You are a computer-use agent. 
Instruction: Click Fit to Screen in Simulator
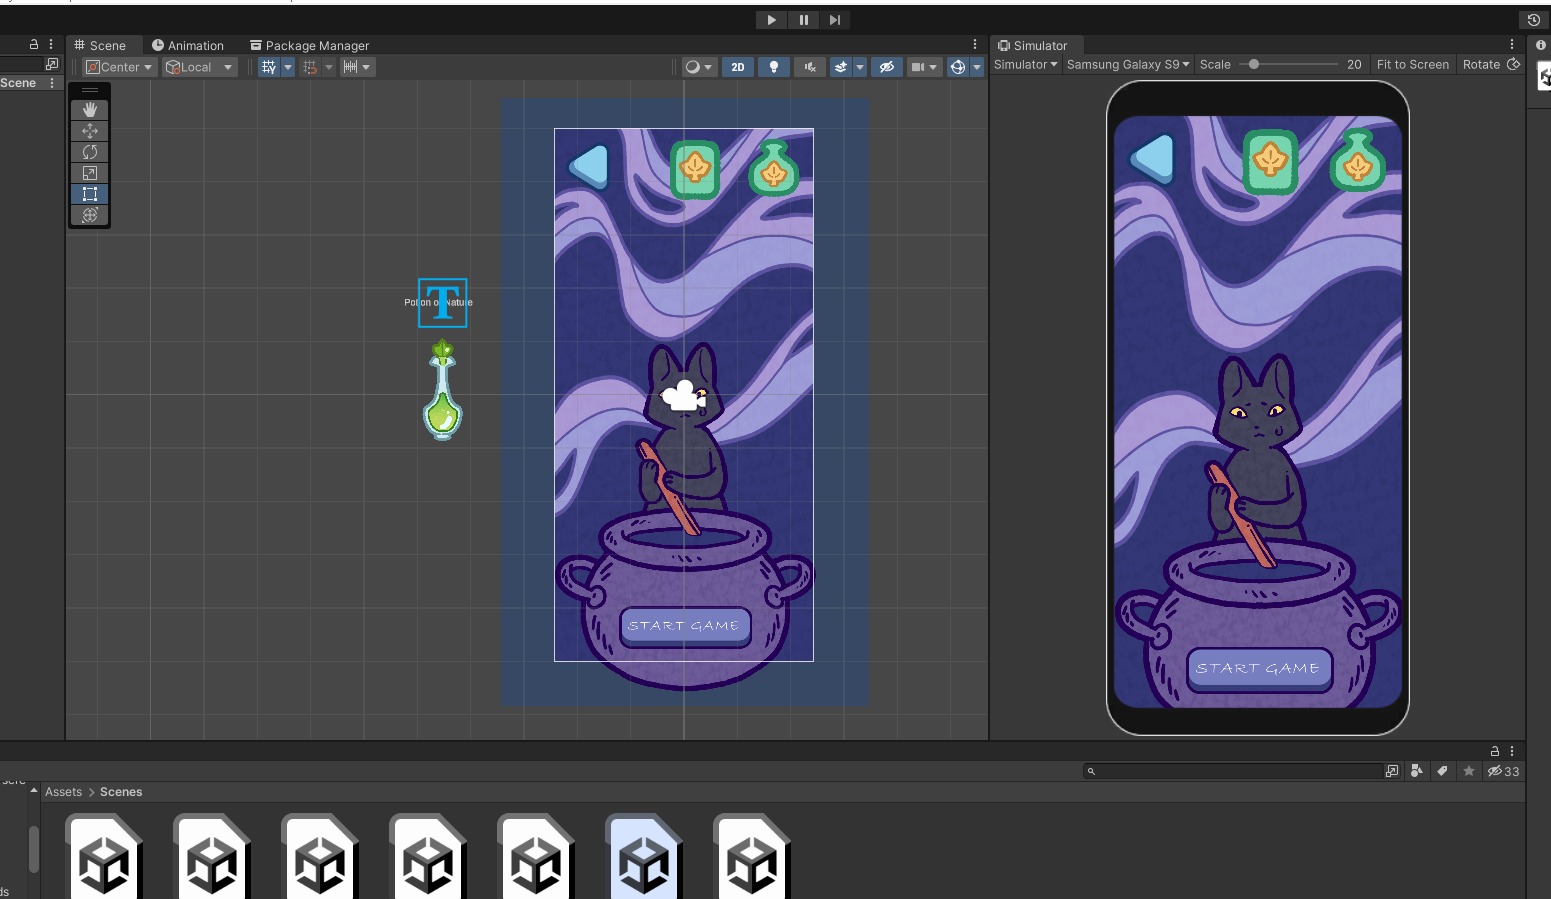click(x=1412, y=64)
